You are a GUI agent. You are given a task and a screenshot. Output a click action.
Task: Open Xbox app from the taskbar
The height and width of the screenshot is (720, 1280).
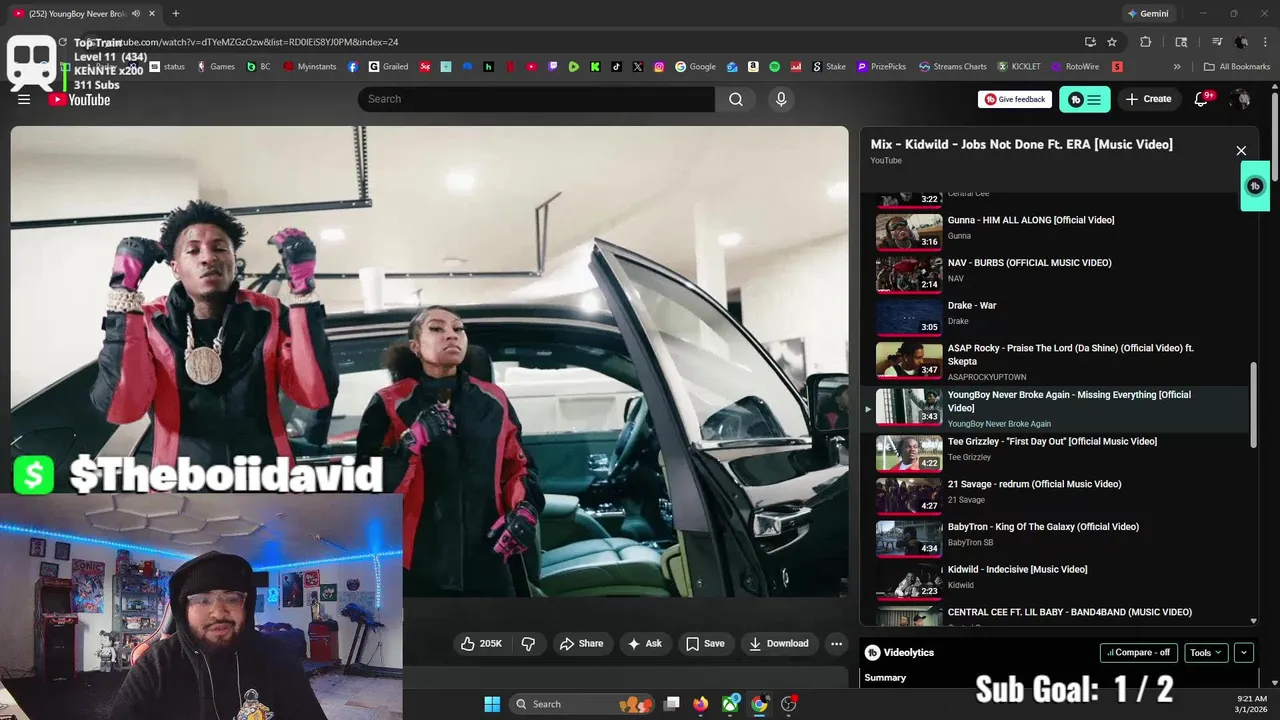click(731, 704)
